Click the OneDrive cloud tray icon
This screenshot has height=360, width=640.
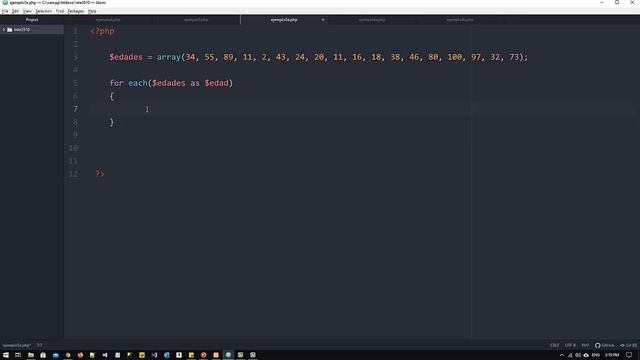tap(586, 355)
